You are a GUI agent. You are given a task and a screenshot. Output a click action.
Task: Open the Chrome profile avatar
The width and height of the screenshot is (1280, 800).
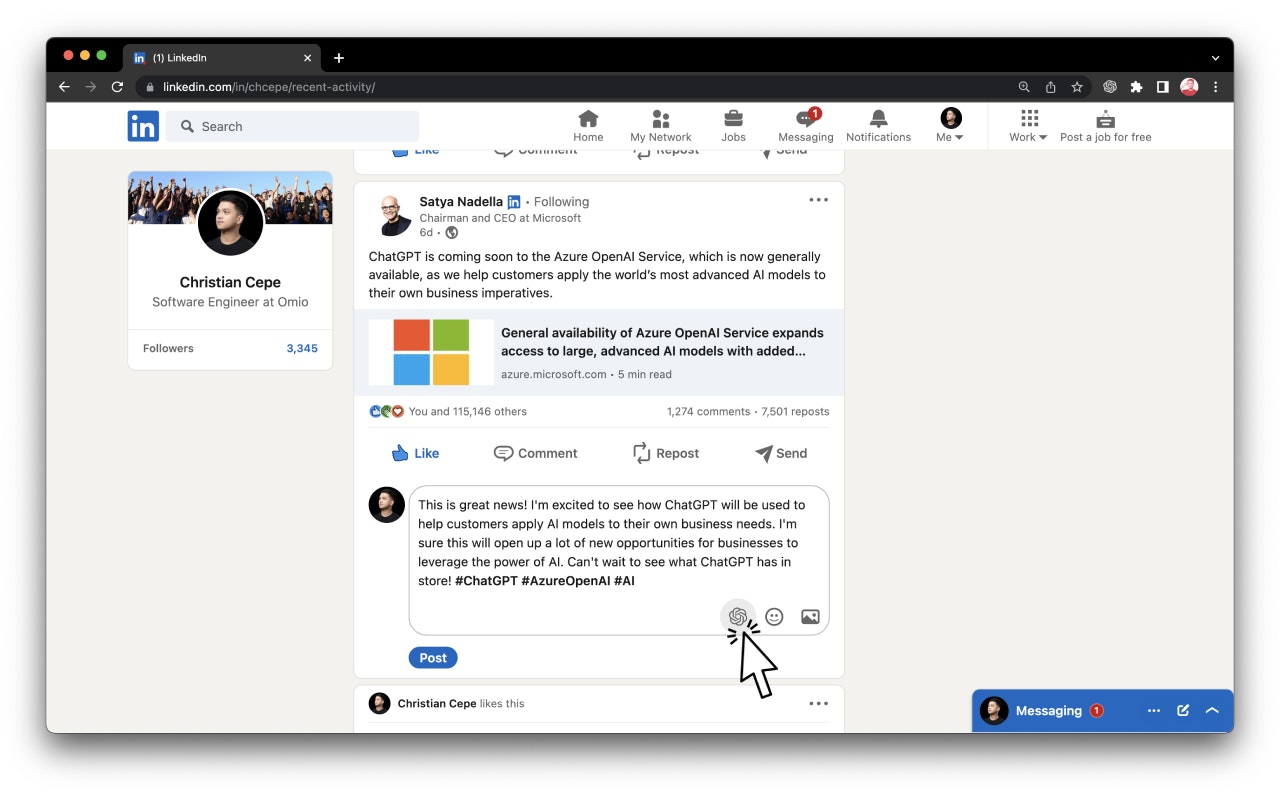pyautogui.click(x=1189, y=87)
